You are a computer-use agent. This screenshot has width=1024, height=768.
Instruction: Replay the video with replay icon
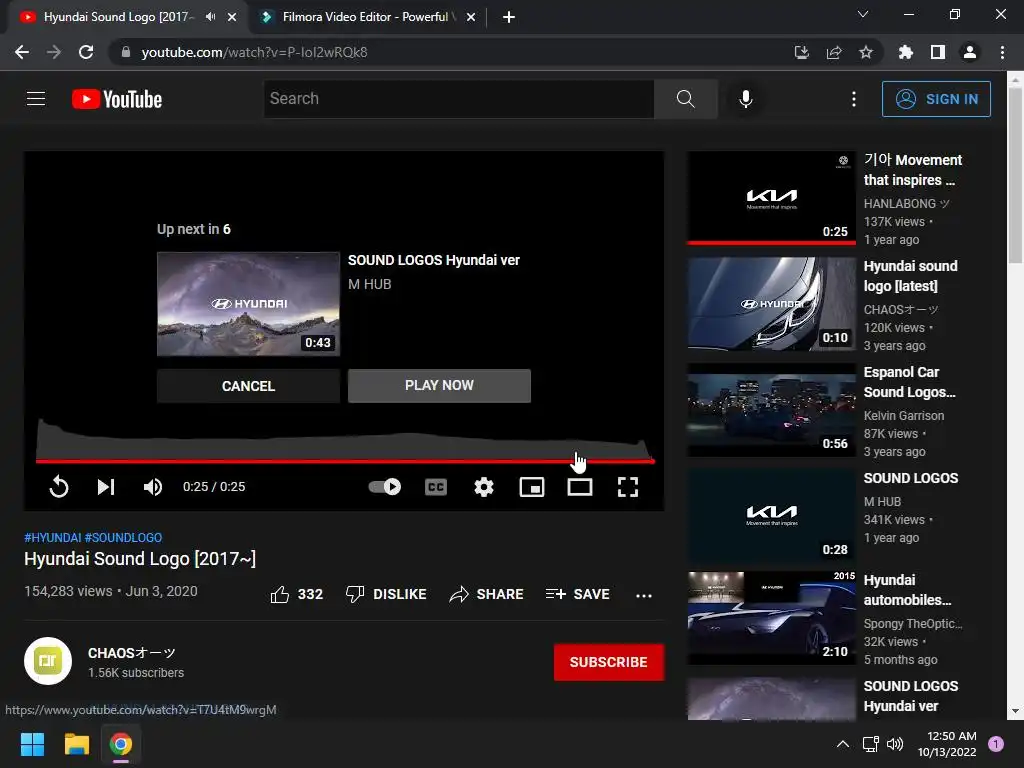[59, 487]
